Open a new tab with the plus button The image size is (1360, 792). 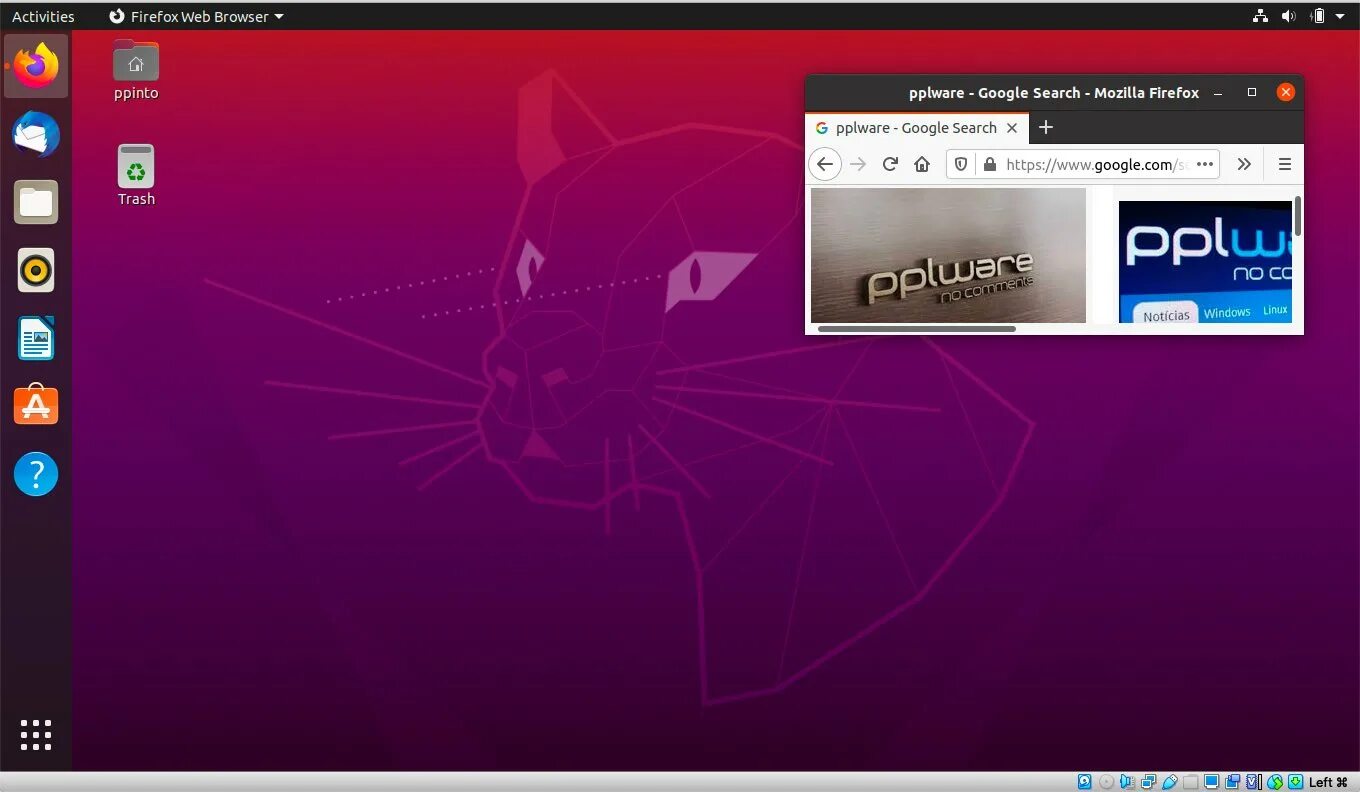[x=1046, y=127]
